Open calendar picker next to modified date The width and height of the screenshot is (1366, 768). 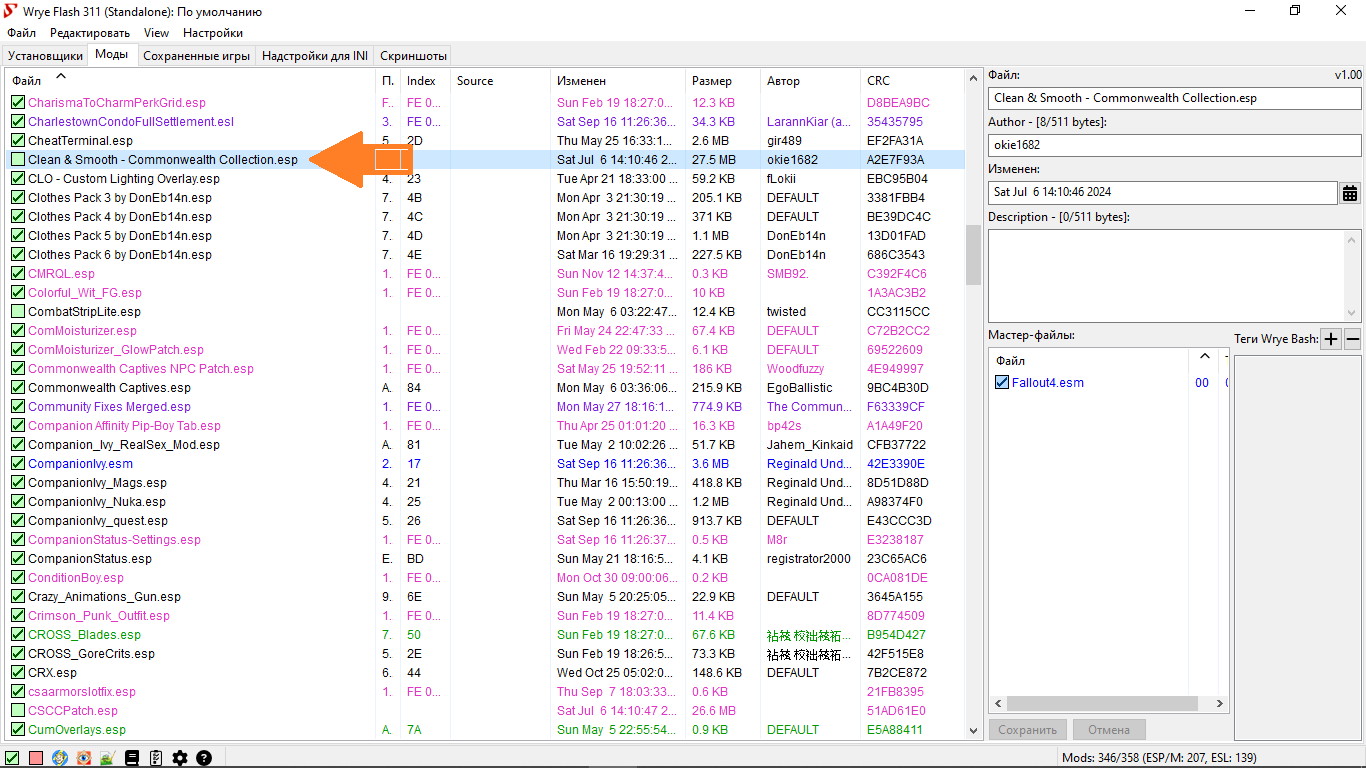1350,193
